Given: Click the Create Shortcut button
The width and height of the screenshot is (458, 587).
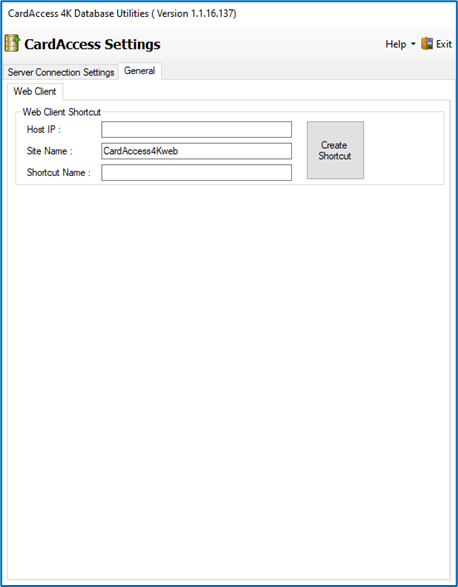Looking at the screenshot, I should coord(335,150).
